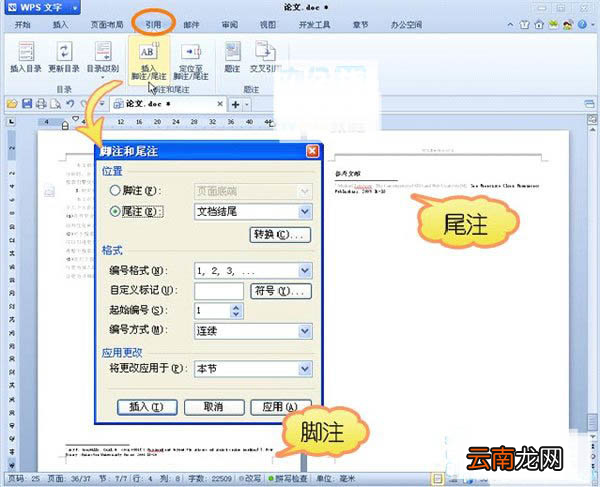Click the home icon at top right
Viewport: 600px width, 487px height.
(539, 25)
